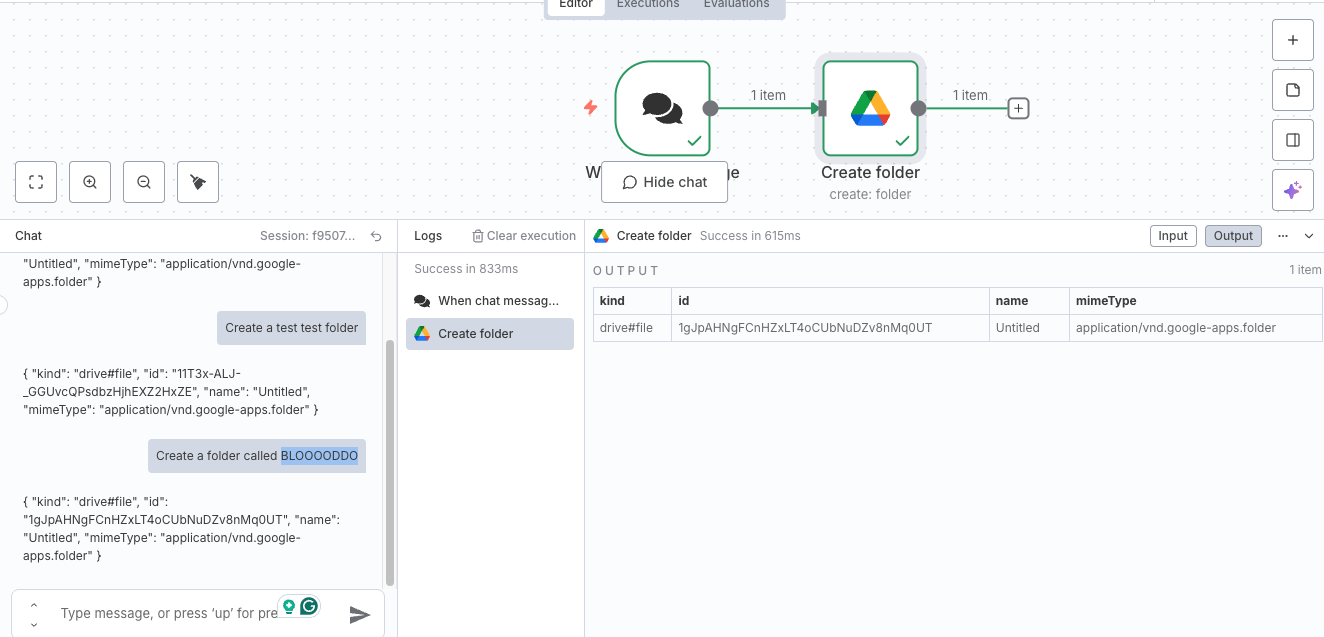Tidy up the workflow with broom icon
Screen dimensions: 1324x637
point(198,182)
